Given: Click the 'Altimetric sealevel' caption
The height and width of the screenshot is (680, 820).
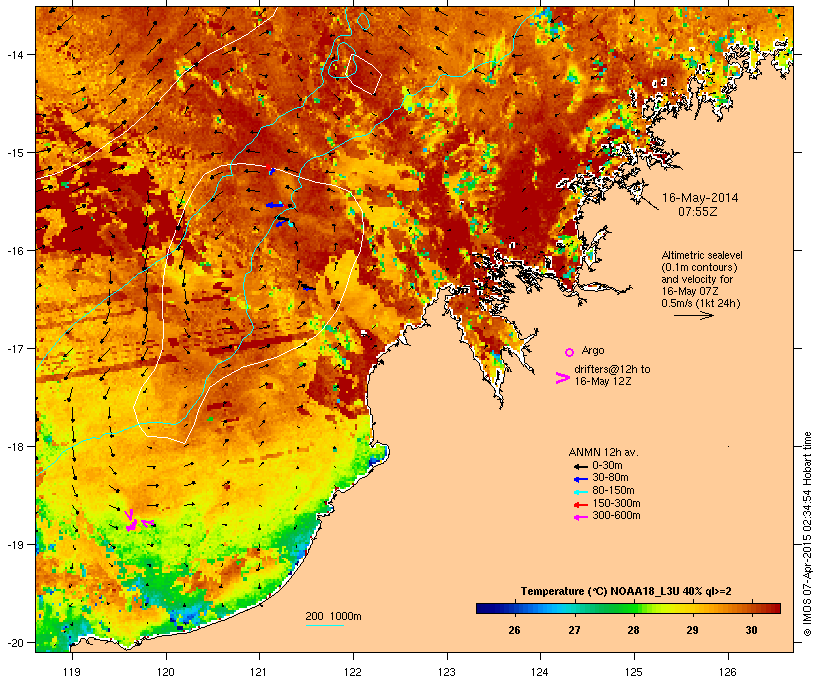Looking at the screenshot, I should 702,255.
